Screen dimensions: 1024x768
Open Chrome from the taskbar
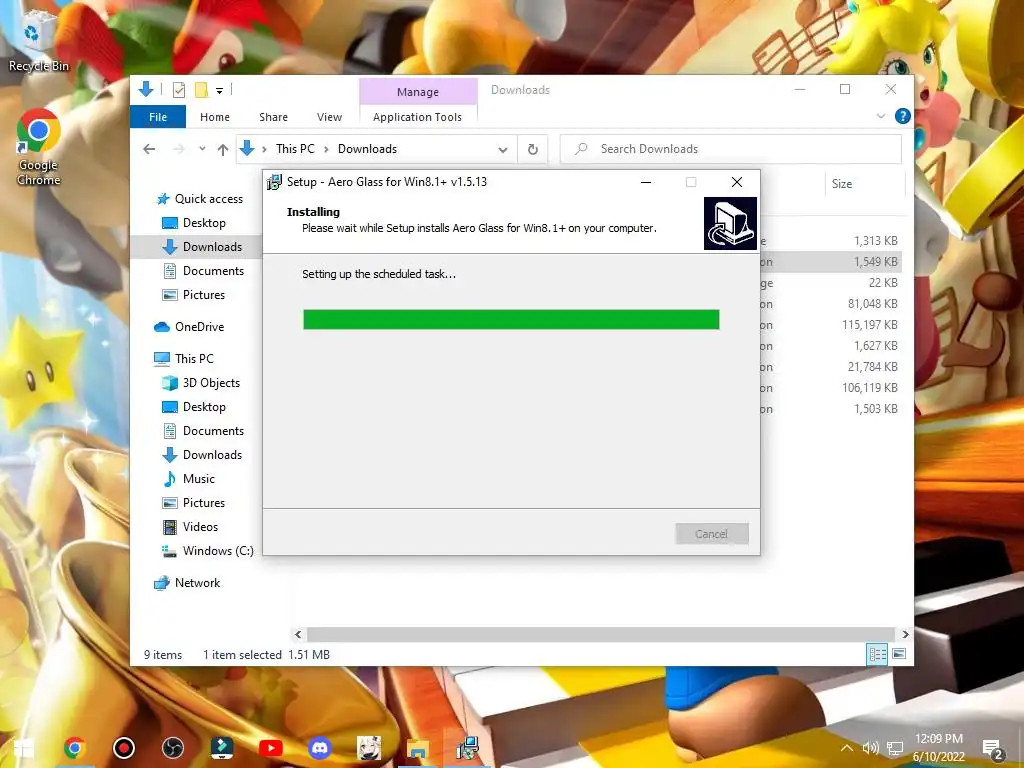tap(74, 748)
